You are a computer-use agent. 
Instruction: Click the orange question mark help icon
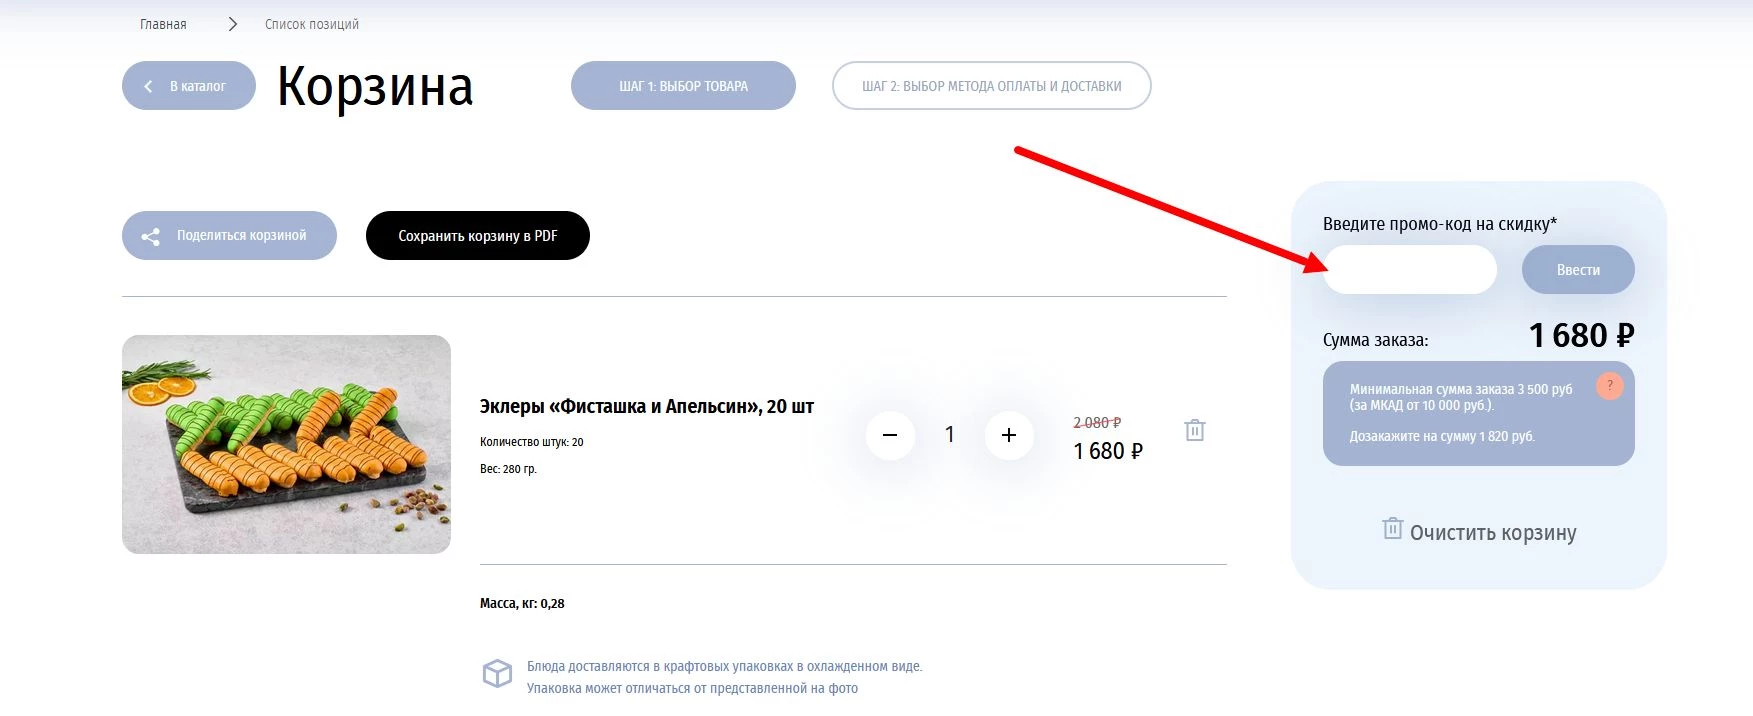(1609, 385)
